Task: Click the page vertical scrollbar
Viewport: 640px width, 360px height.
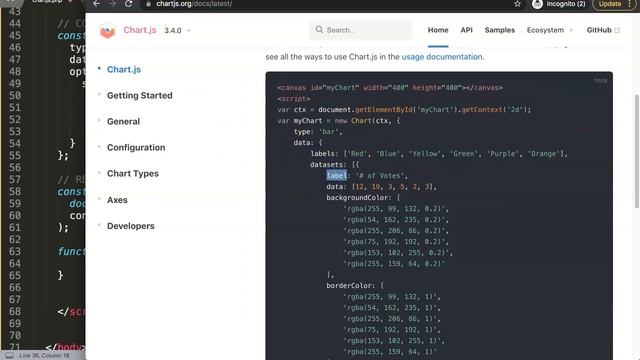Action: click(x=636, y=151)
